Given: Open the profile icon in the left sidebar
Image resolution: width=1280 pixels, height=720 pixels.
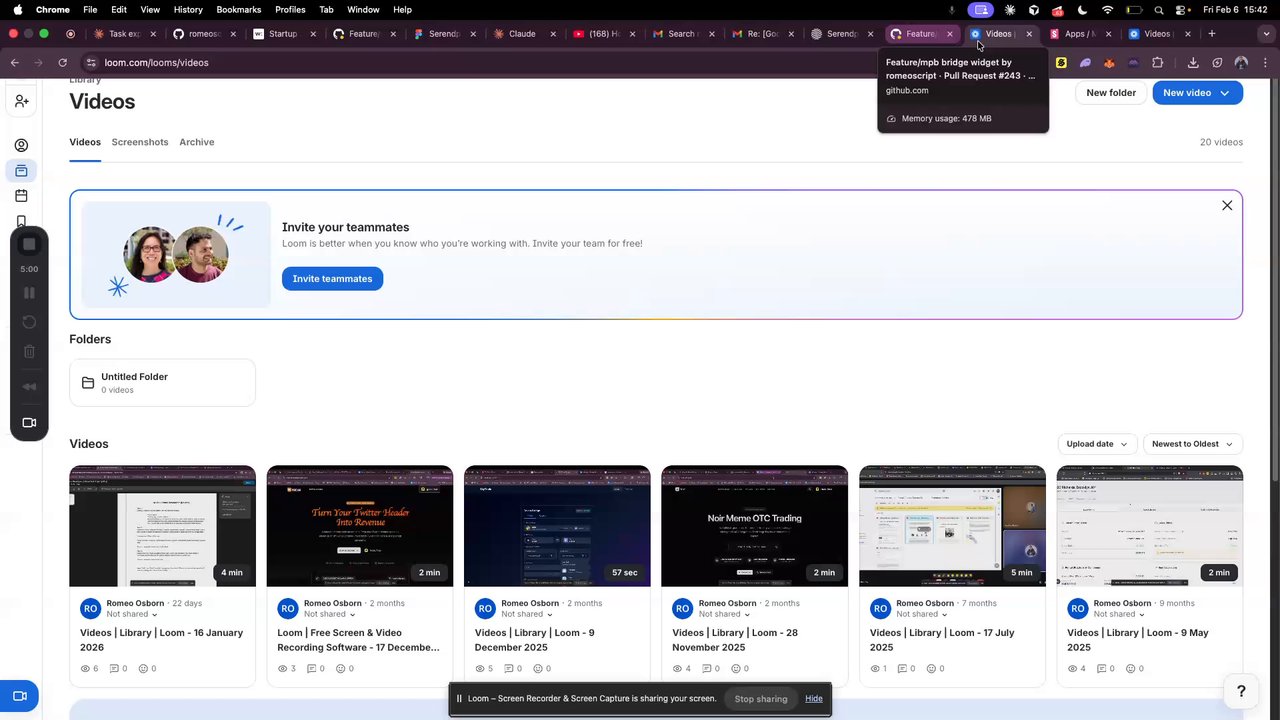Looking at the screenshot, I should pos(21,145).
